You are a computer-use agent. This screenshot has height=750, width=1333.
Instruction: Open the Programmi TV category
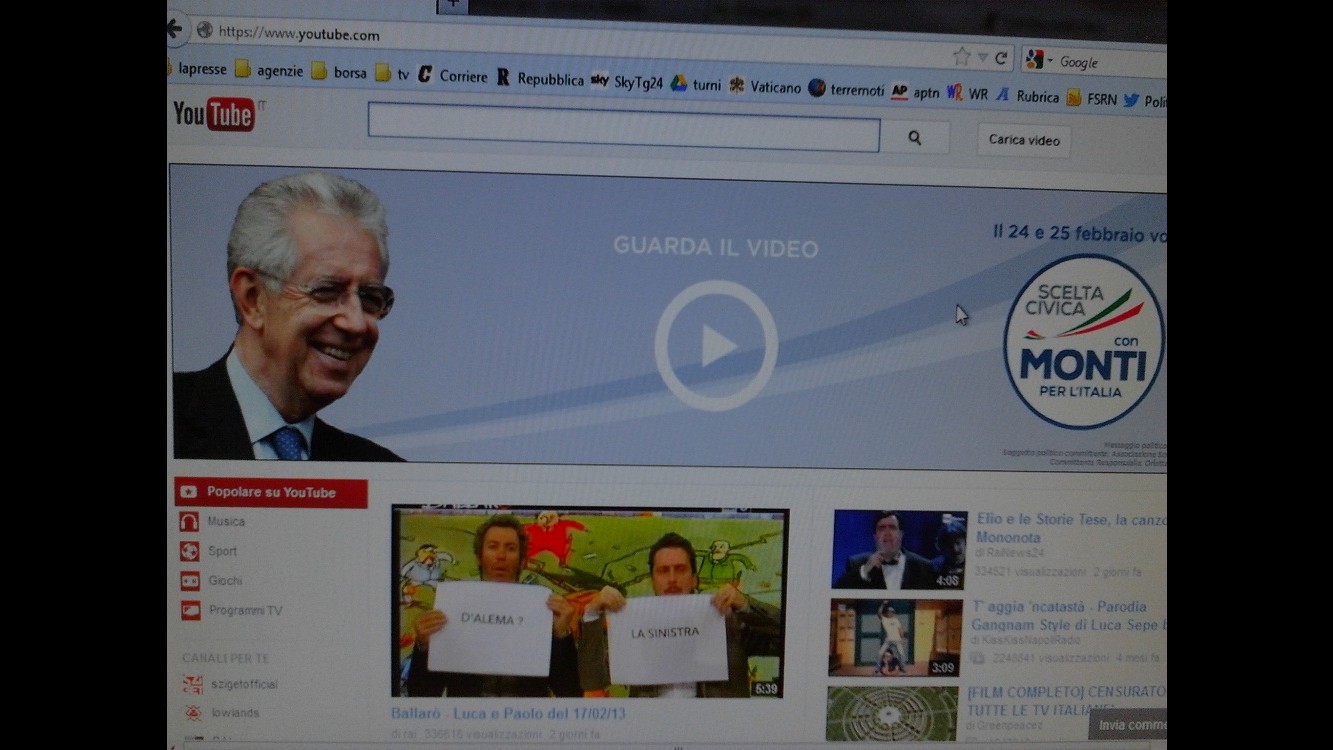pyautogui.click(x=245, y=611)
